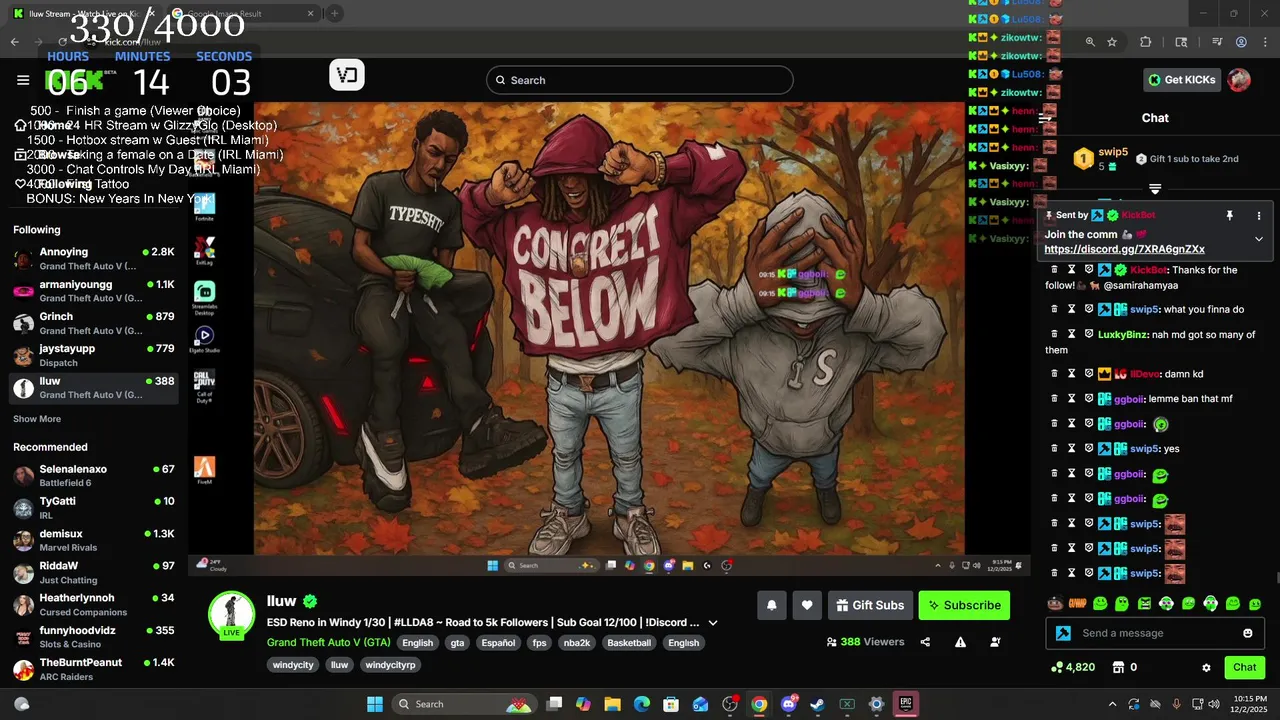Select the Español tag
This screenshot has width=1280, height=720.
point(498,643)
